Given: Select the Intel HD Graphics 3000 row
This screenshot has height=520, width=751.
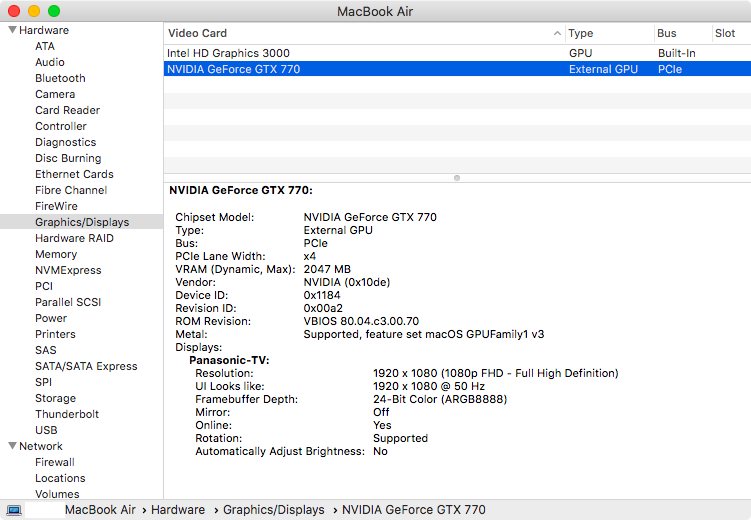Looking at the screenshot, I should 457,53.
